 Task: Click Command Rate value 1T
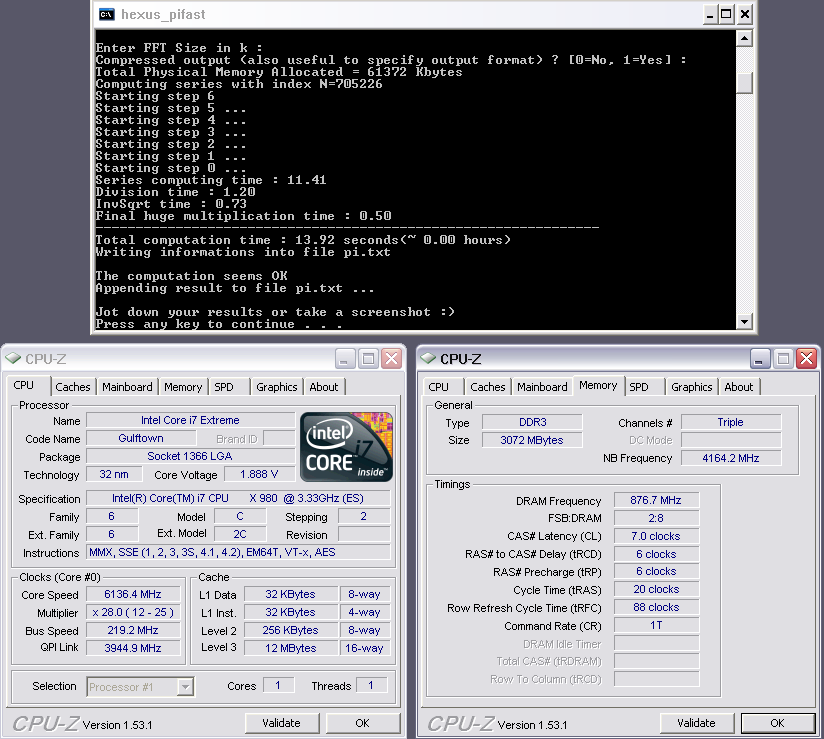656,625
